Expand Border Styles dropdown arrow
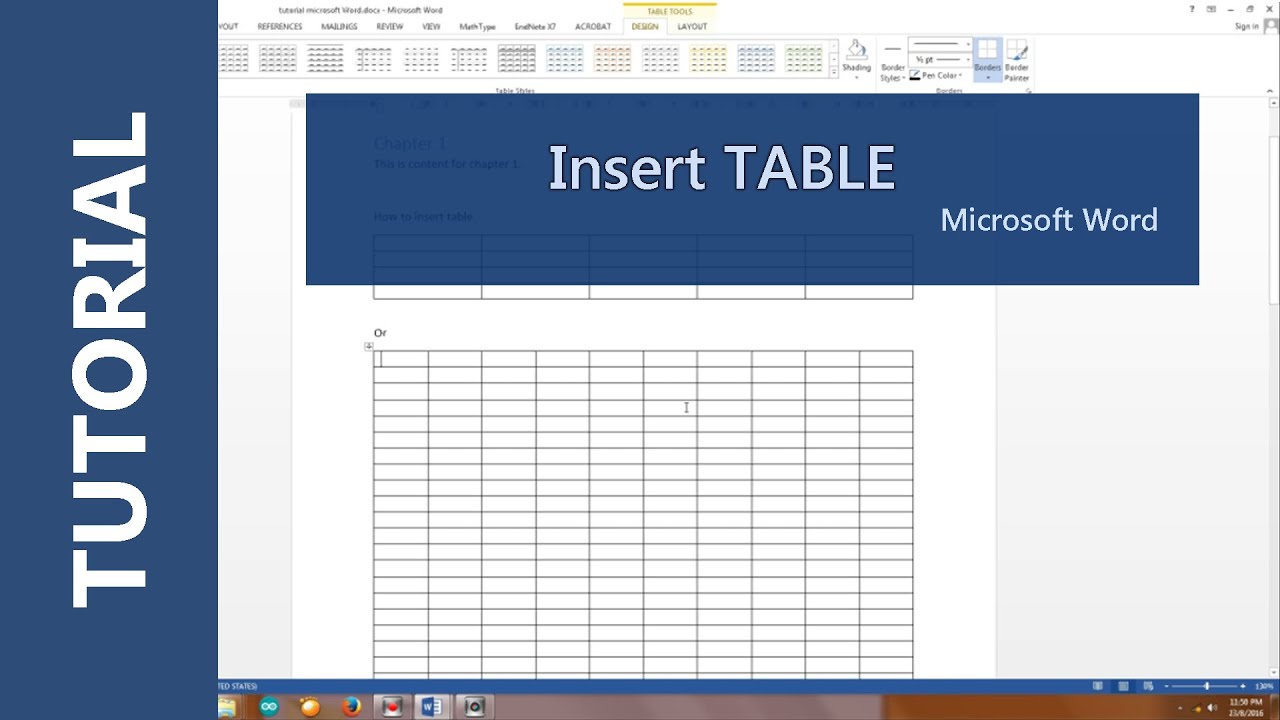 pos(904,78)
